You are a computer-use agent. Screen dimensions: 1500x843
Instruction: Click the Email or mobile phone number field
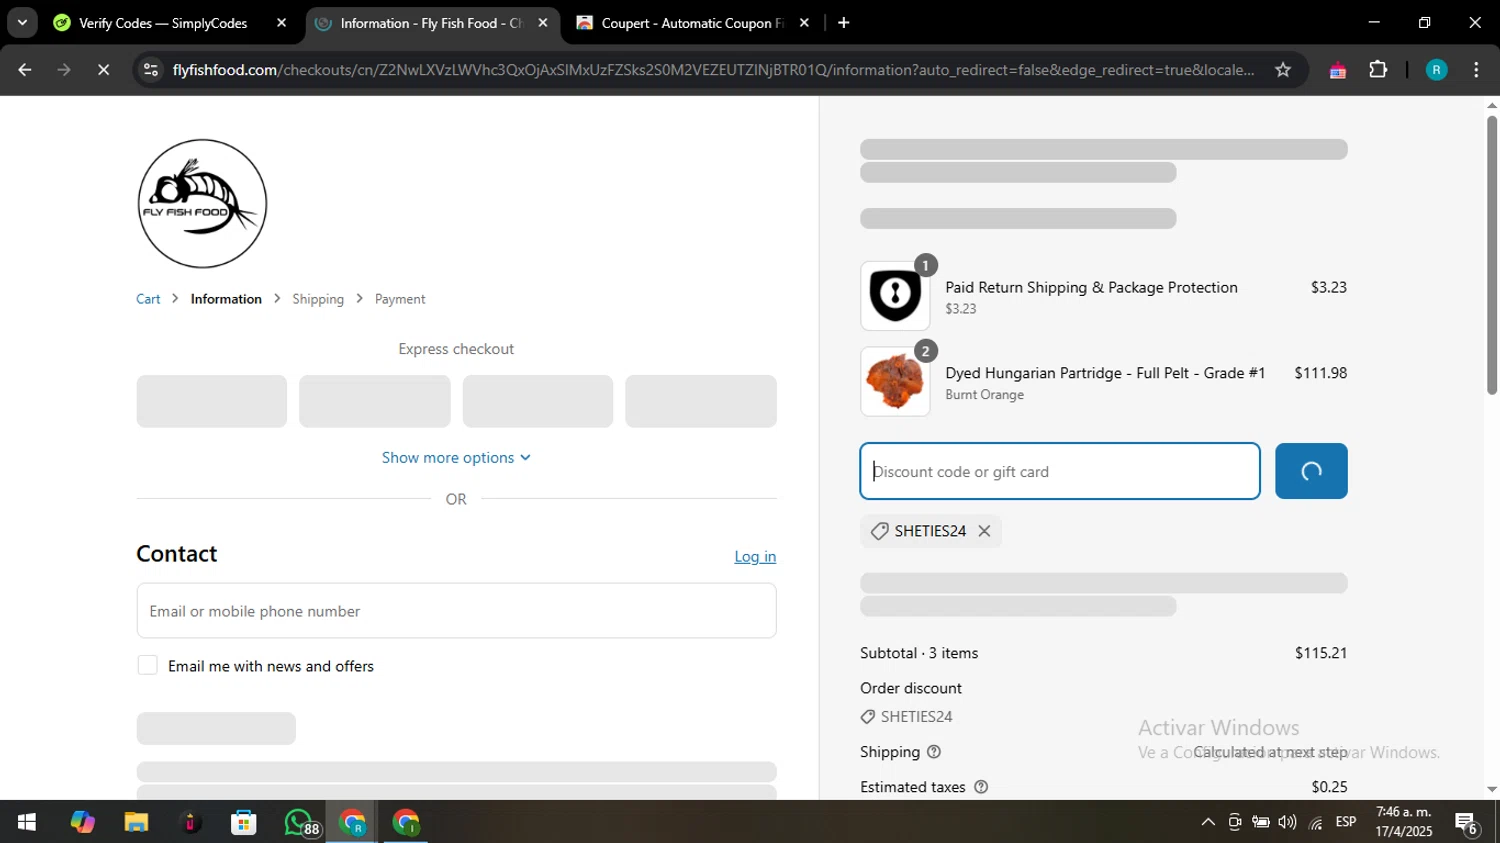456,611
